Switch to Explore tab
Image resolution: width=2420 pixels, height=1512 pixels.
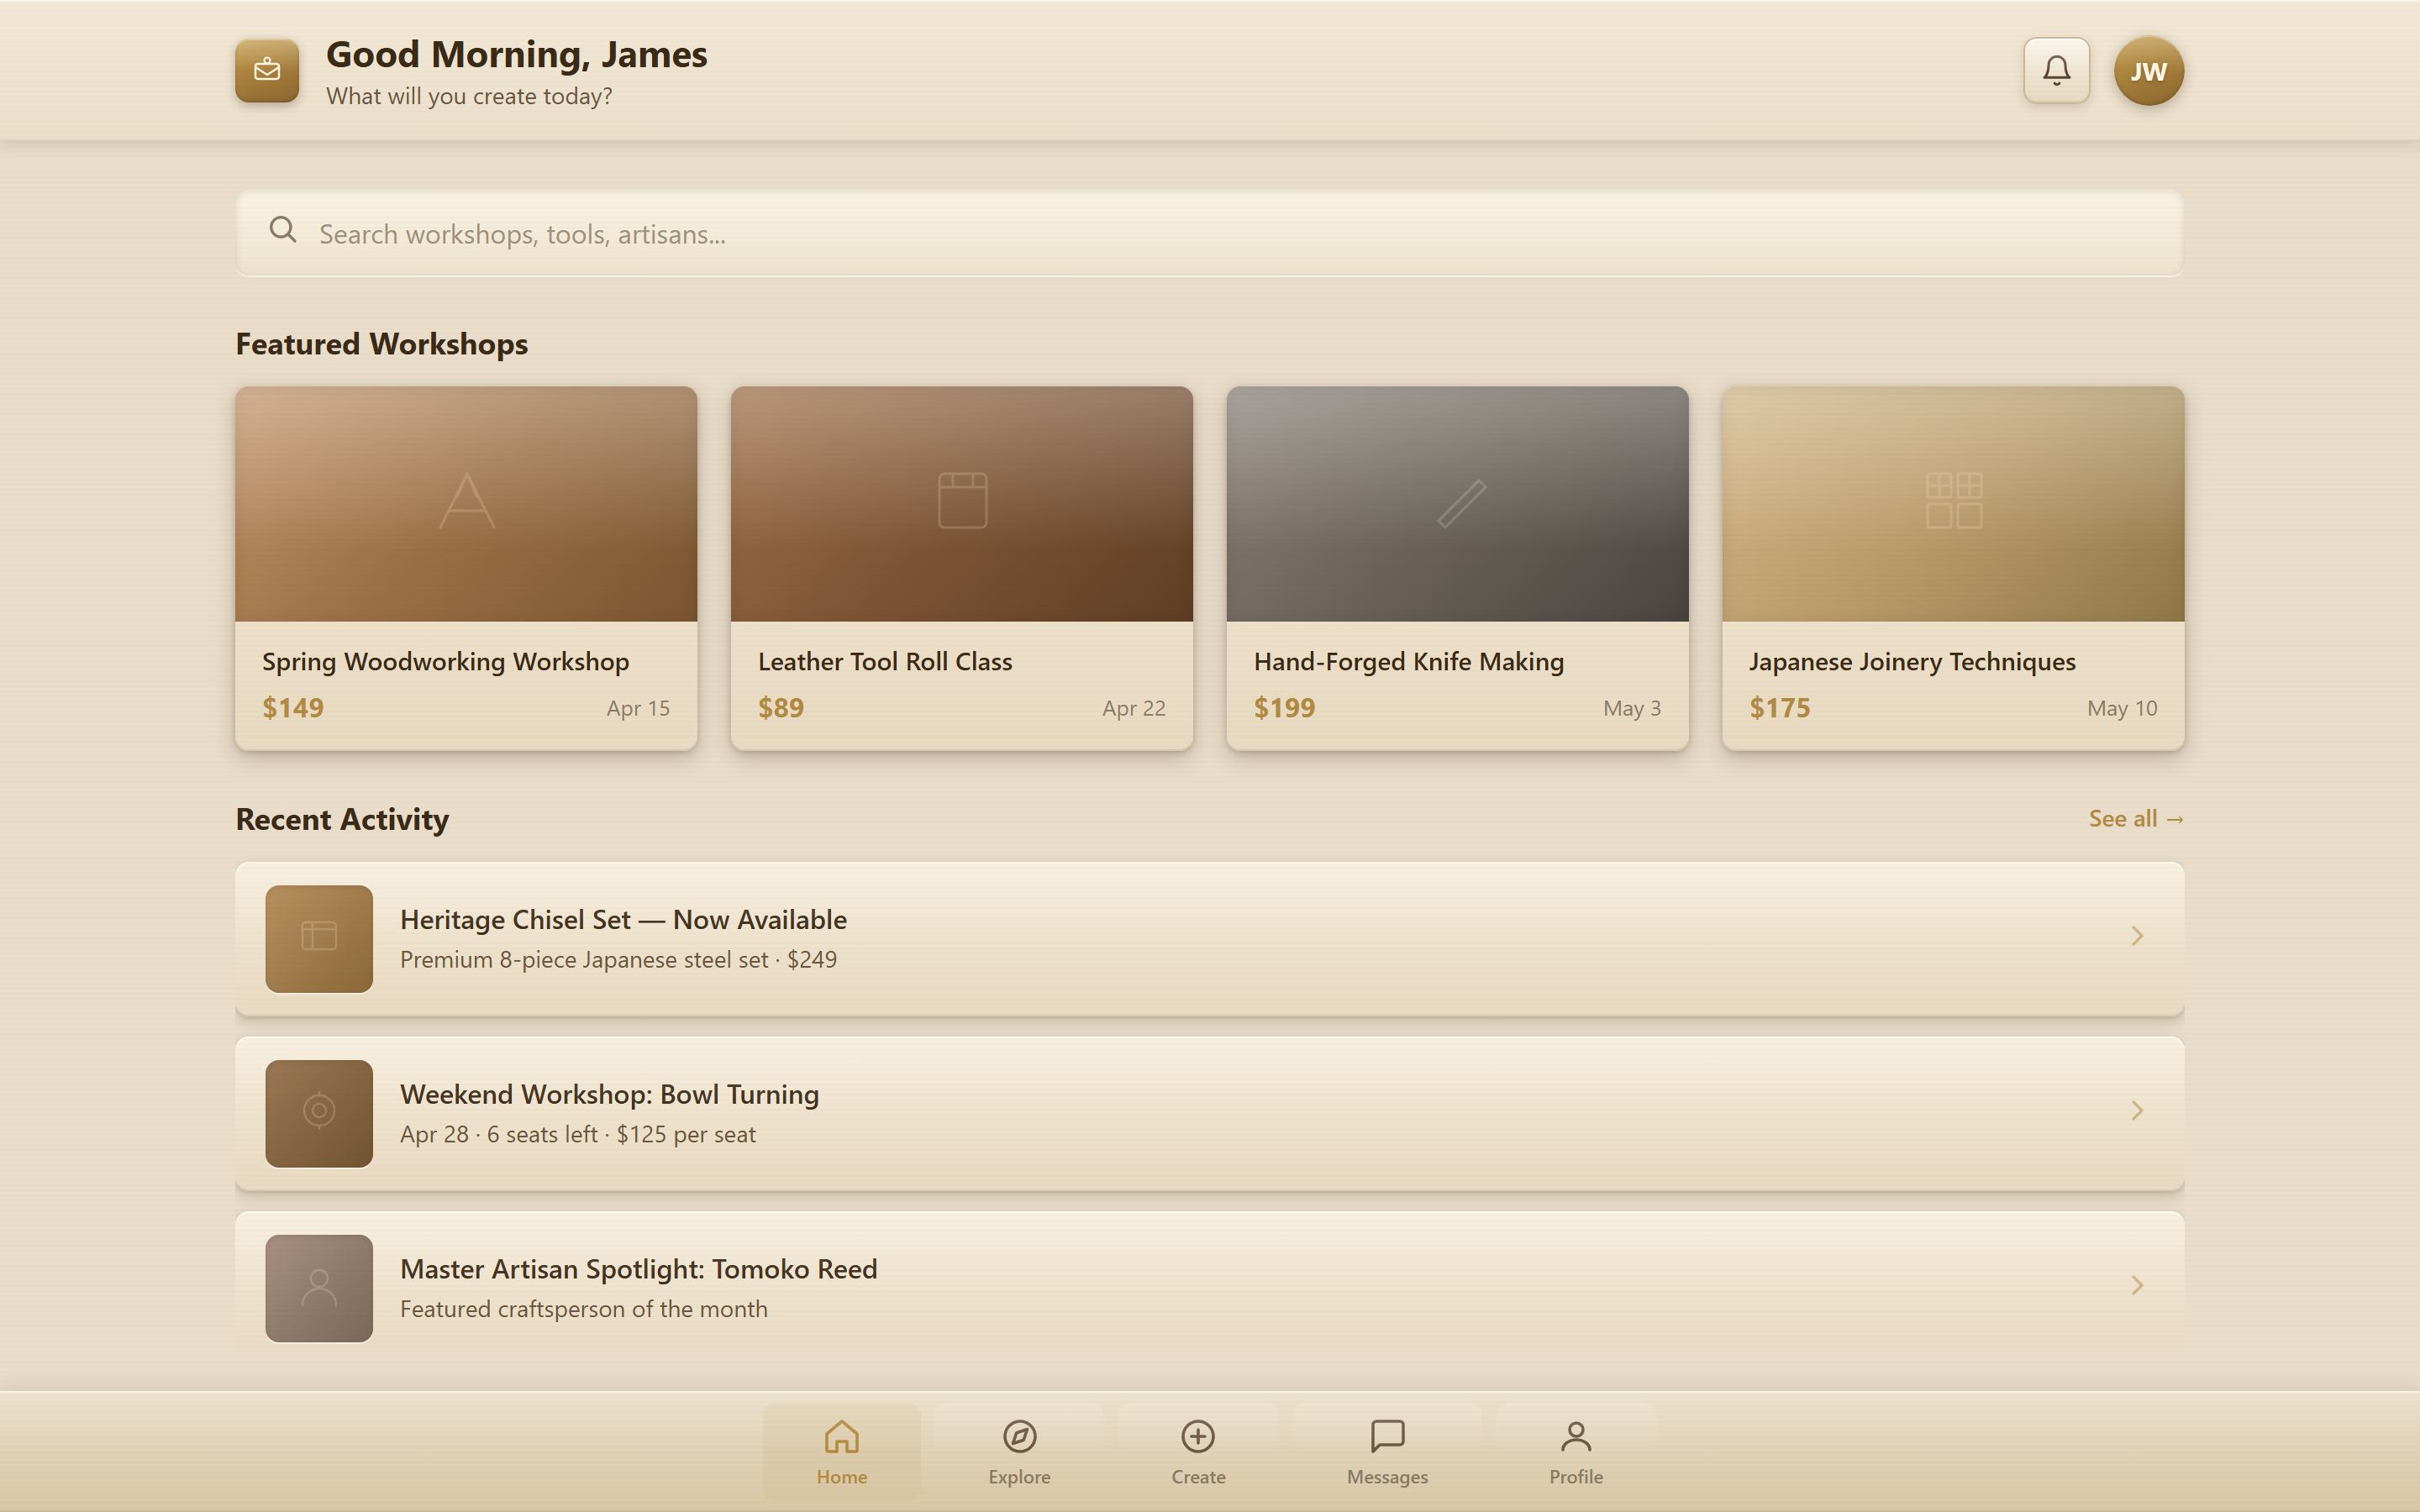[x=1019, y=1451]
